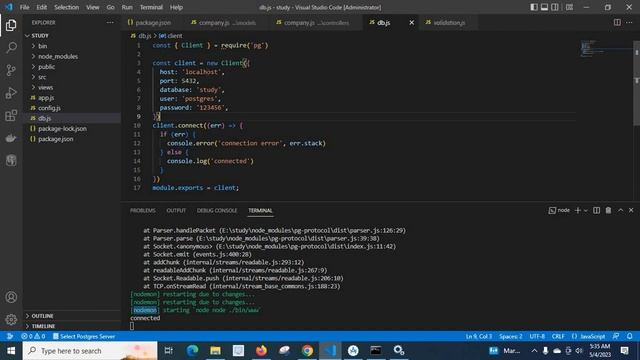Toggle the primary side bar layout
Image resolution: width=640 pixels, height=360 pixels.
(533, 7)
